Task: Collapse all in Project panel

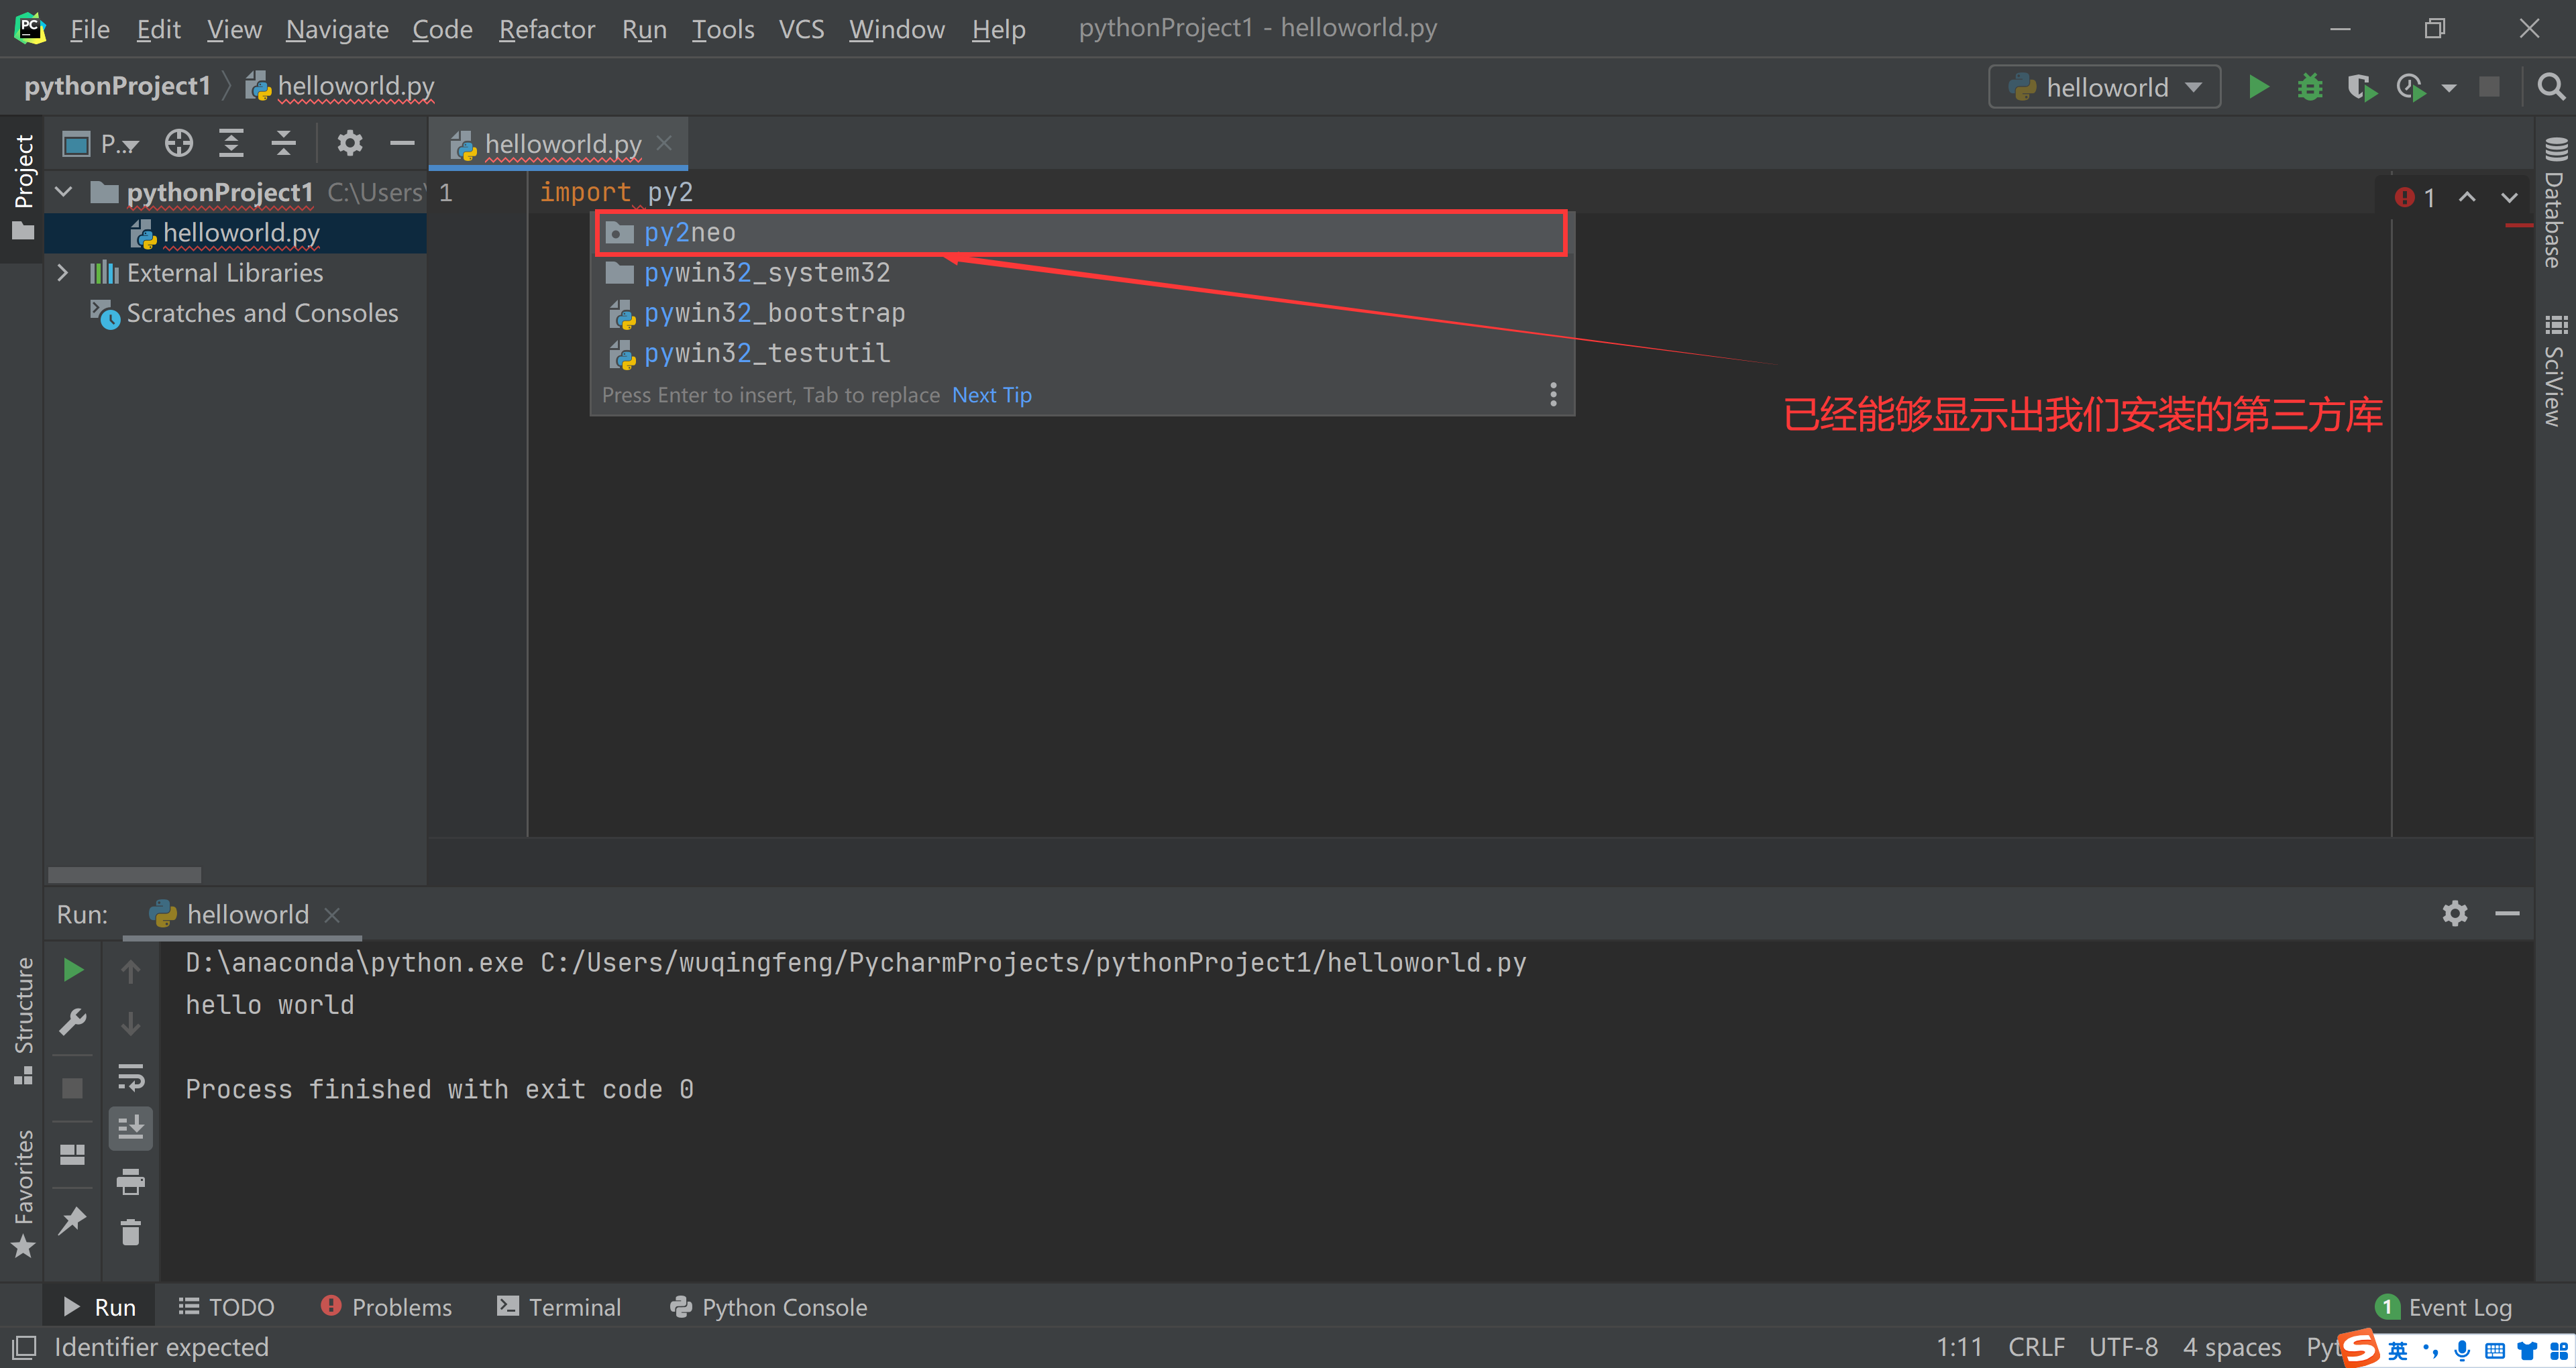Action: 284,143
